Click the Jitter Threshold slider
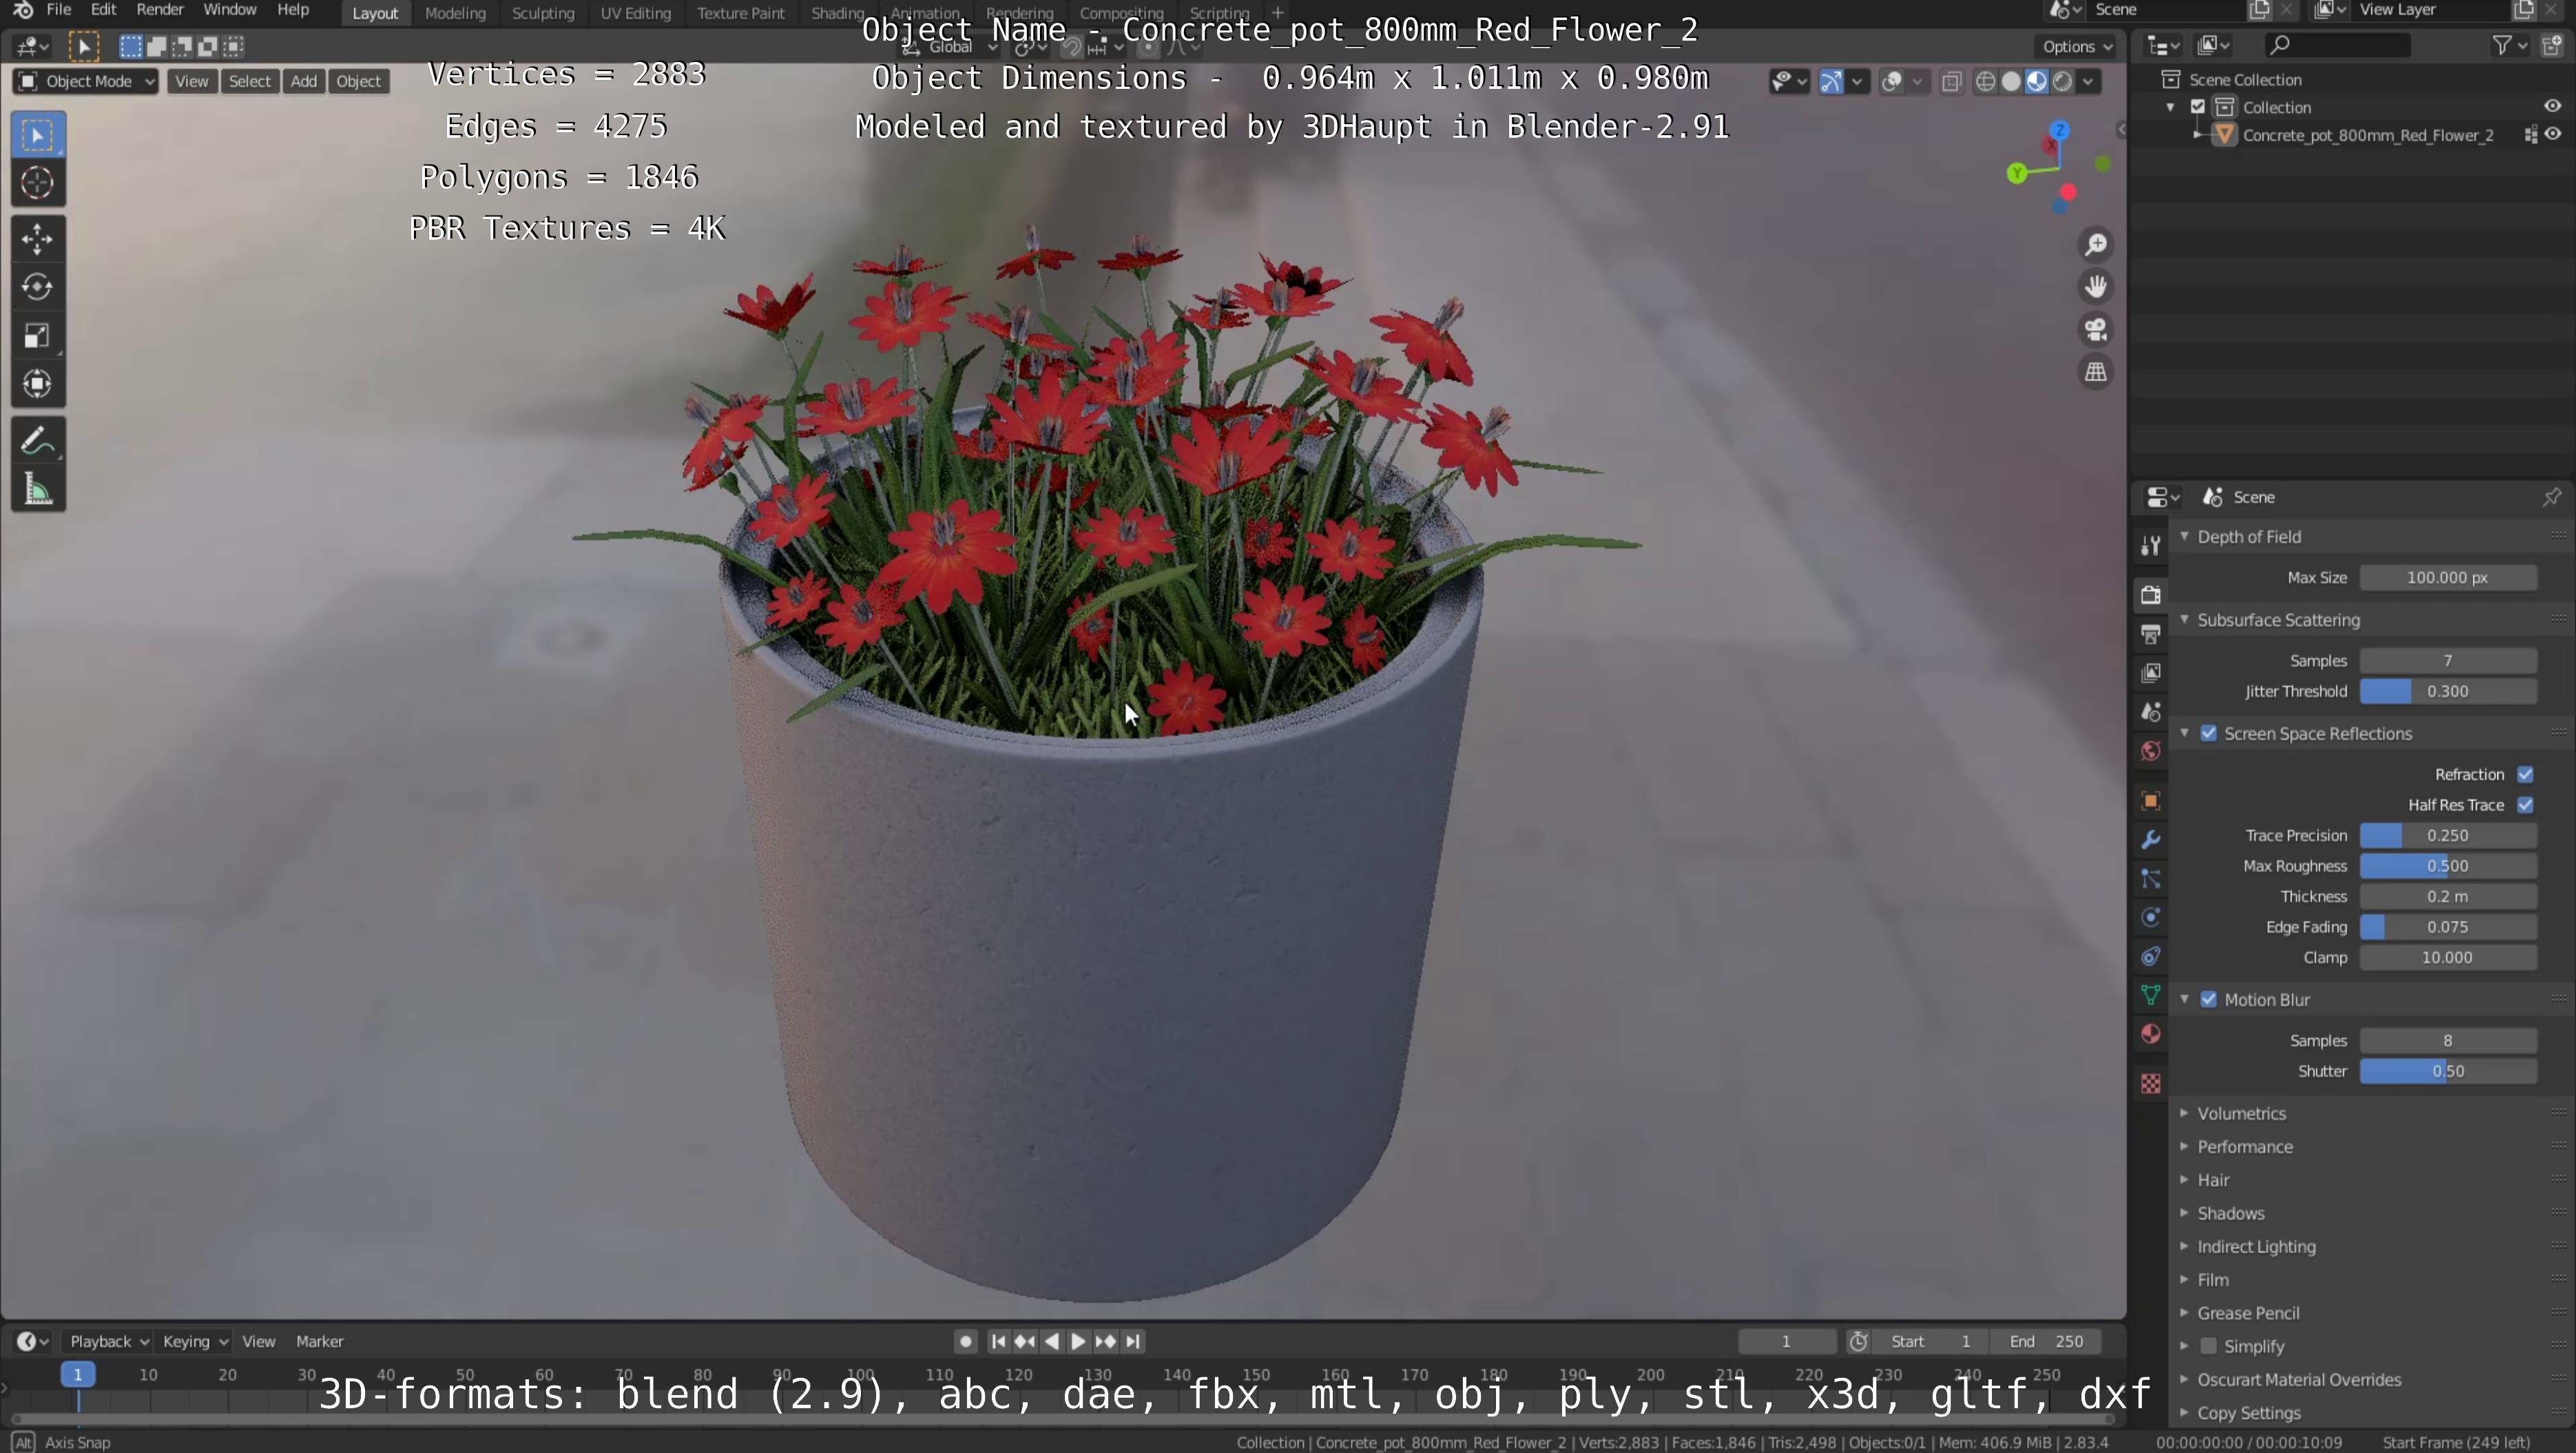The width and height of the screenshot is (2576, 1453). [x=2448, y=692]
